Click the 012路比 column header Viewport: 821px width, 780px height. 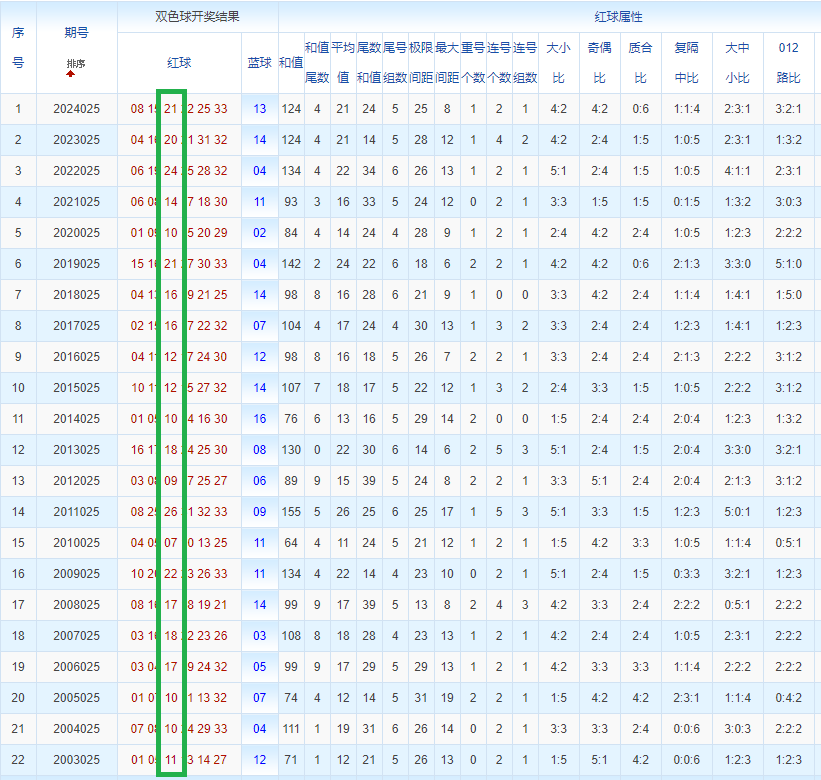788,62
